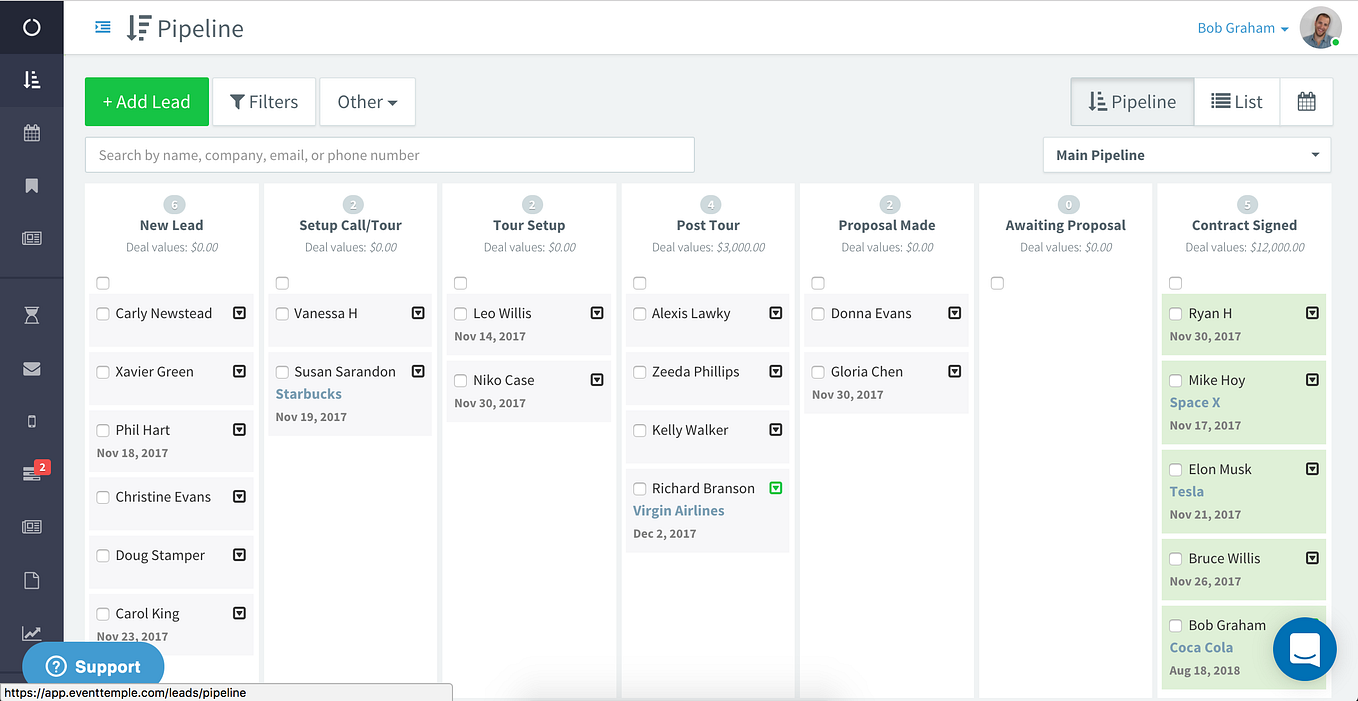The image size is (1358, 701).
Task: Click the green Add Lead button
Action: 147,102
